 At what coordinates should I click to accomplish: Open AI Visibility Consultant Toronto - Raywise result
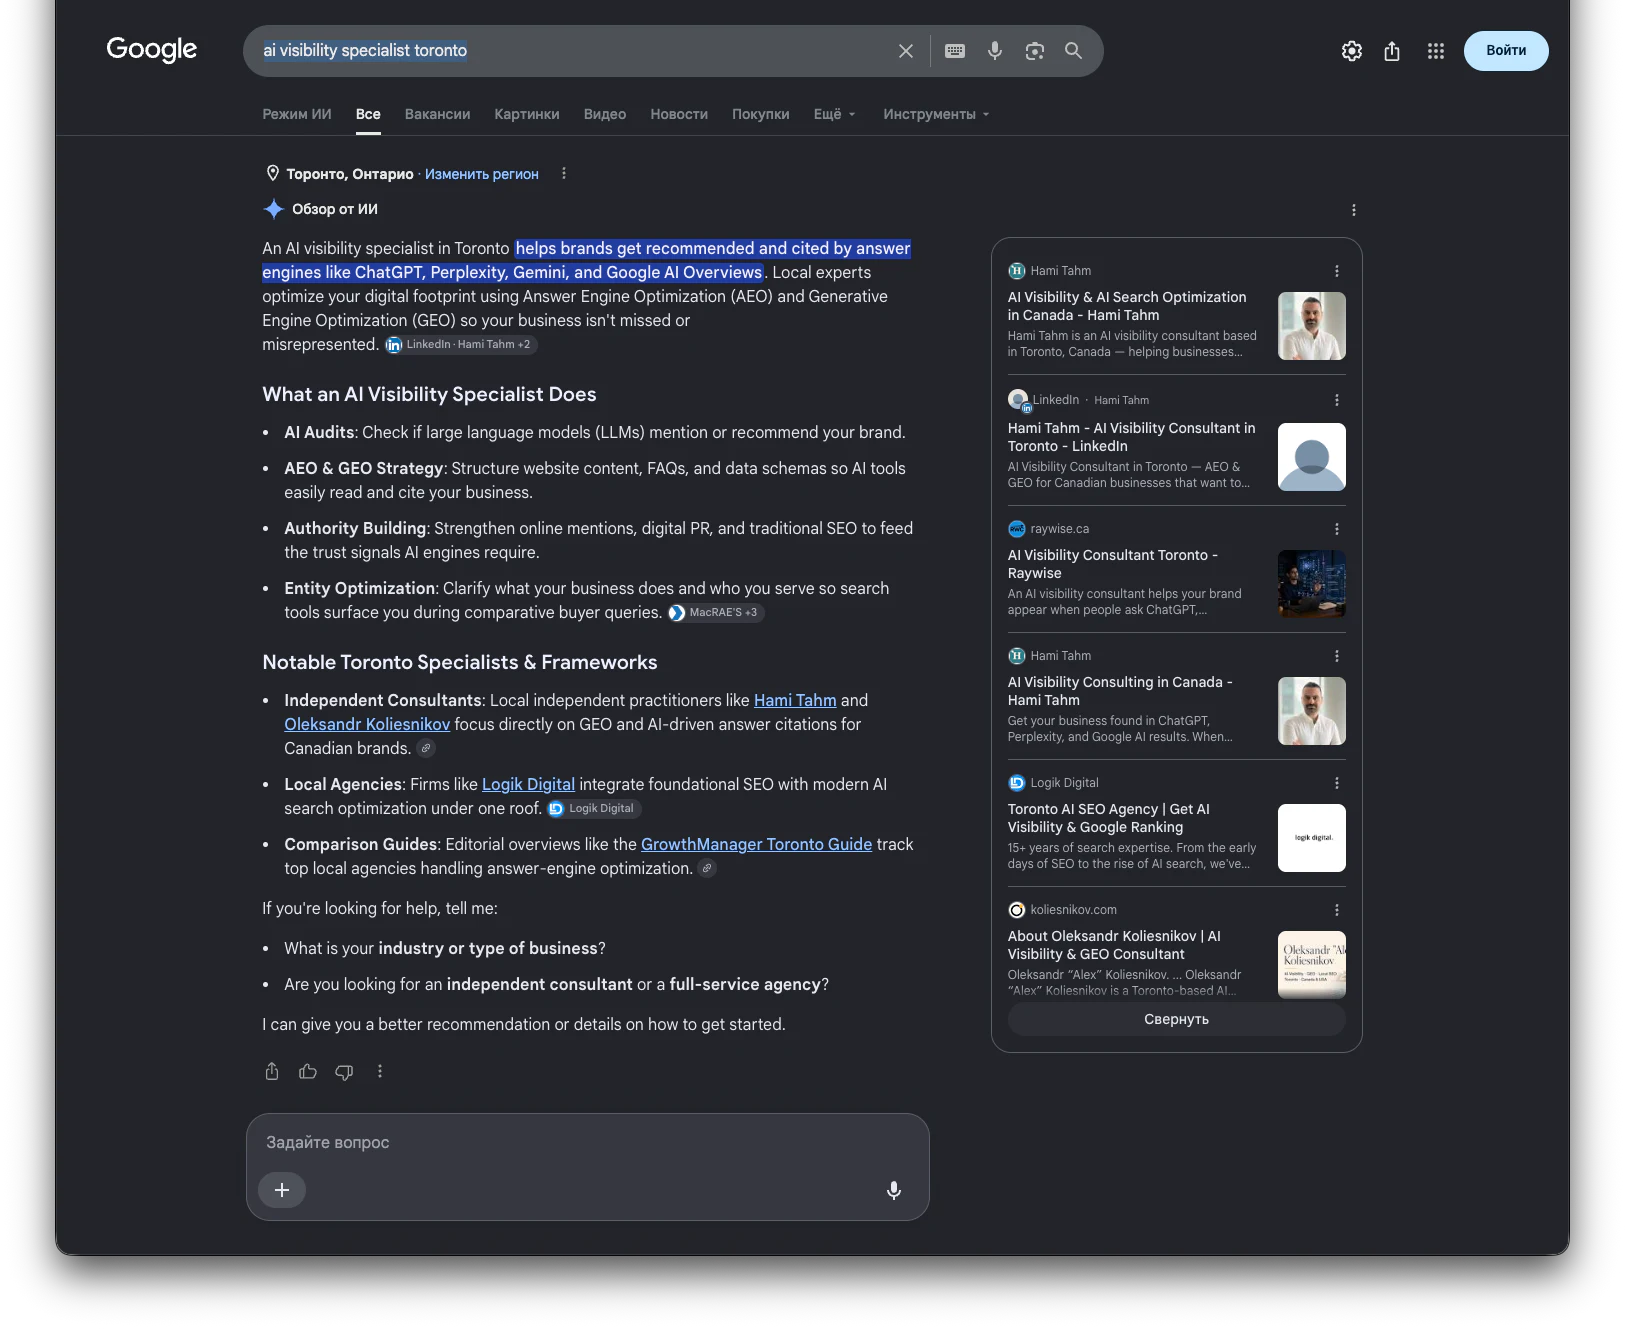pyautogui.click(x=1113, y=564)
